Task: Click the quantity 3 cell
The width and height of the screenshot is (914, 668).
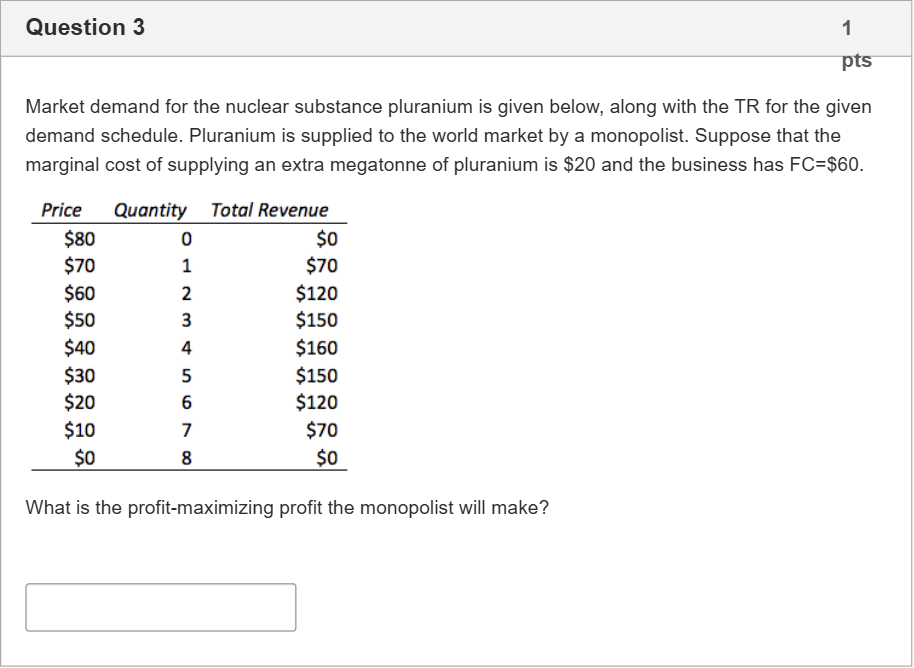Action: (x=185, y=321)
